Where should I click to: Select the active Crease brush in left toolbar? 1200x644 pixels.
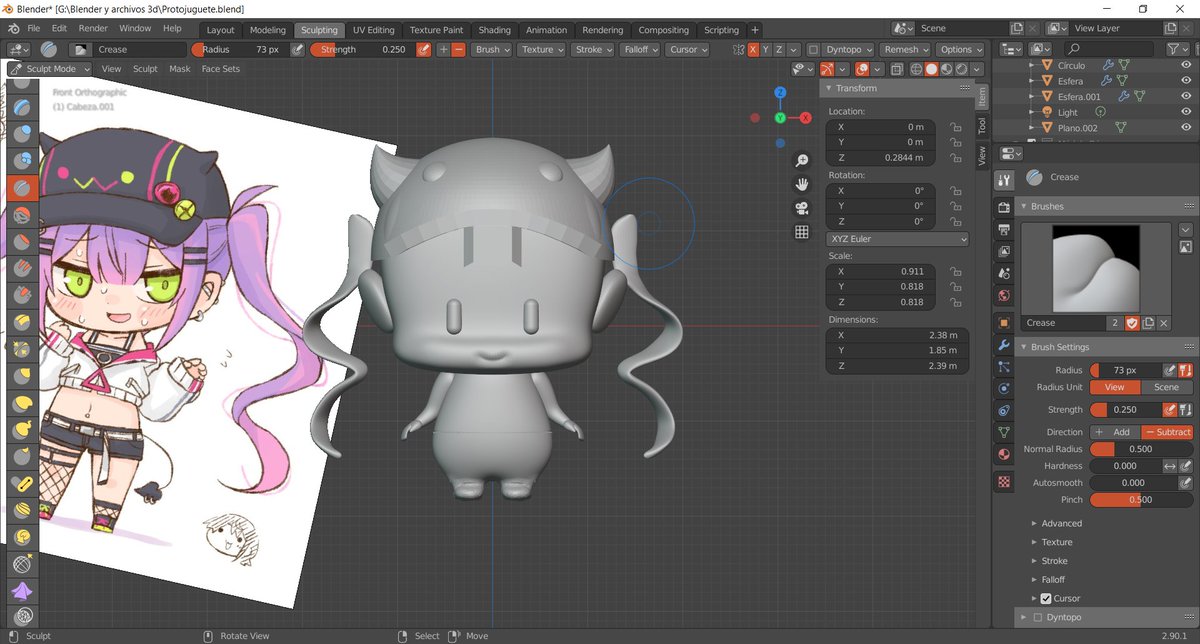coord(22,187)
